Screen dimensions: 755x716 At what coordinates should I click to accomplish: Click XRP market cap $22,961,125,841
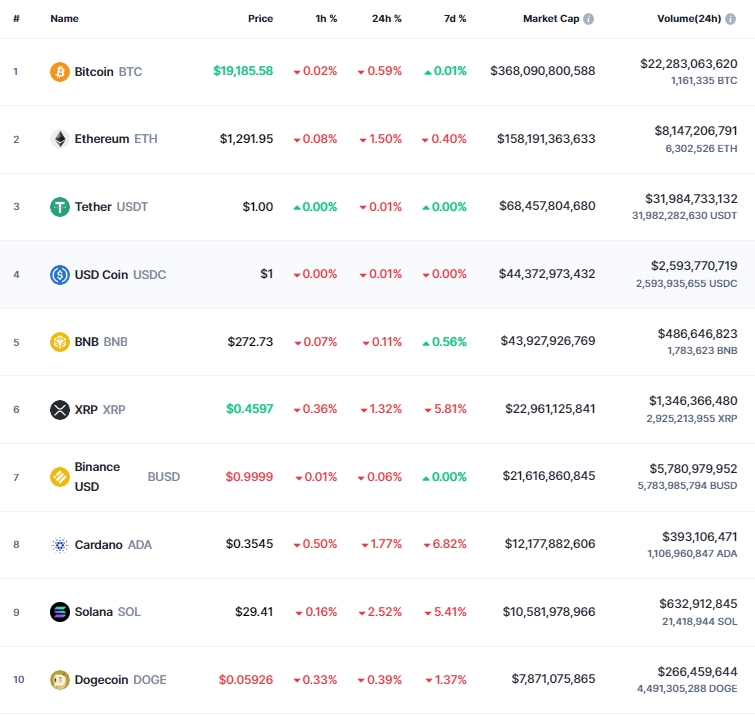click(x=550, y=409)
